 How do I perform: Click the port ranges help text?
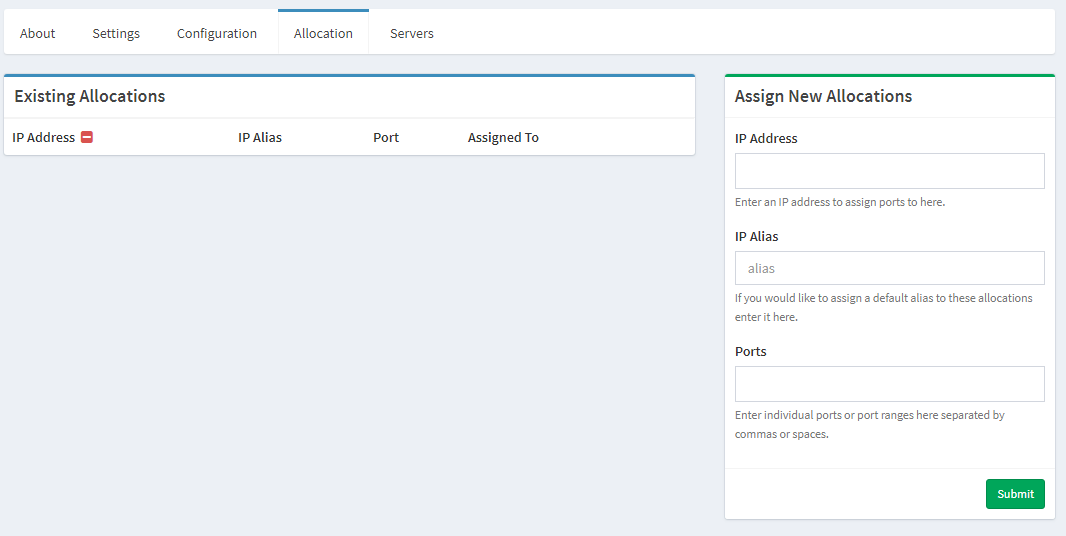869,424
